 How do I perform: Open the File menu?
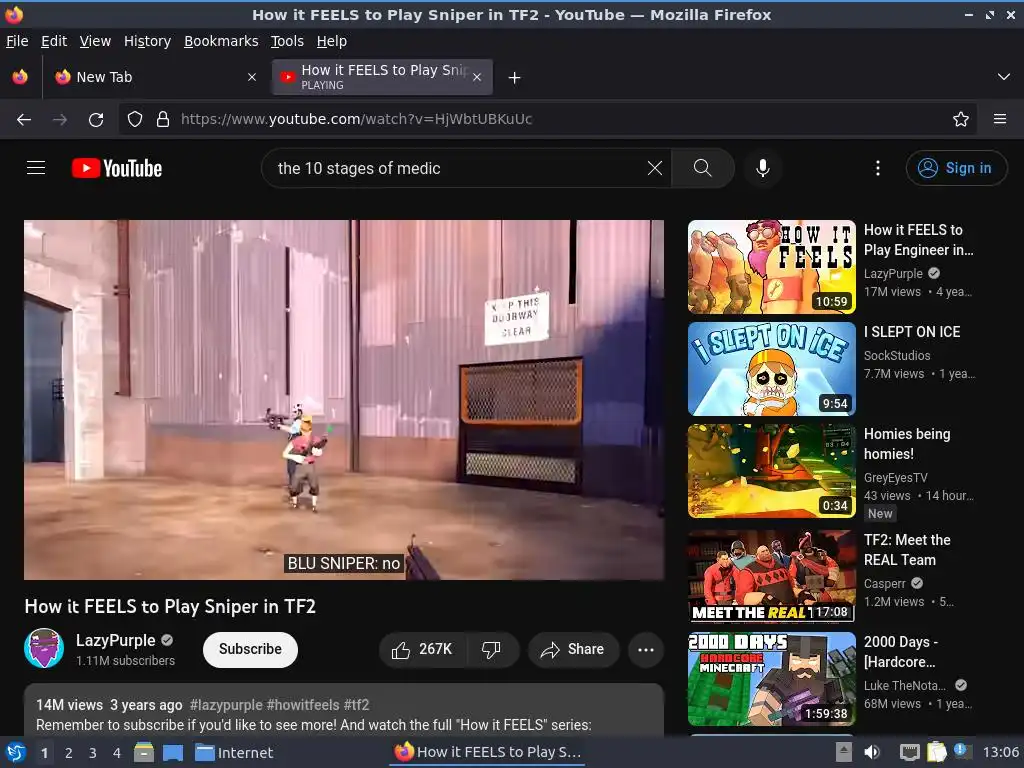(x=17, y=41)
